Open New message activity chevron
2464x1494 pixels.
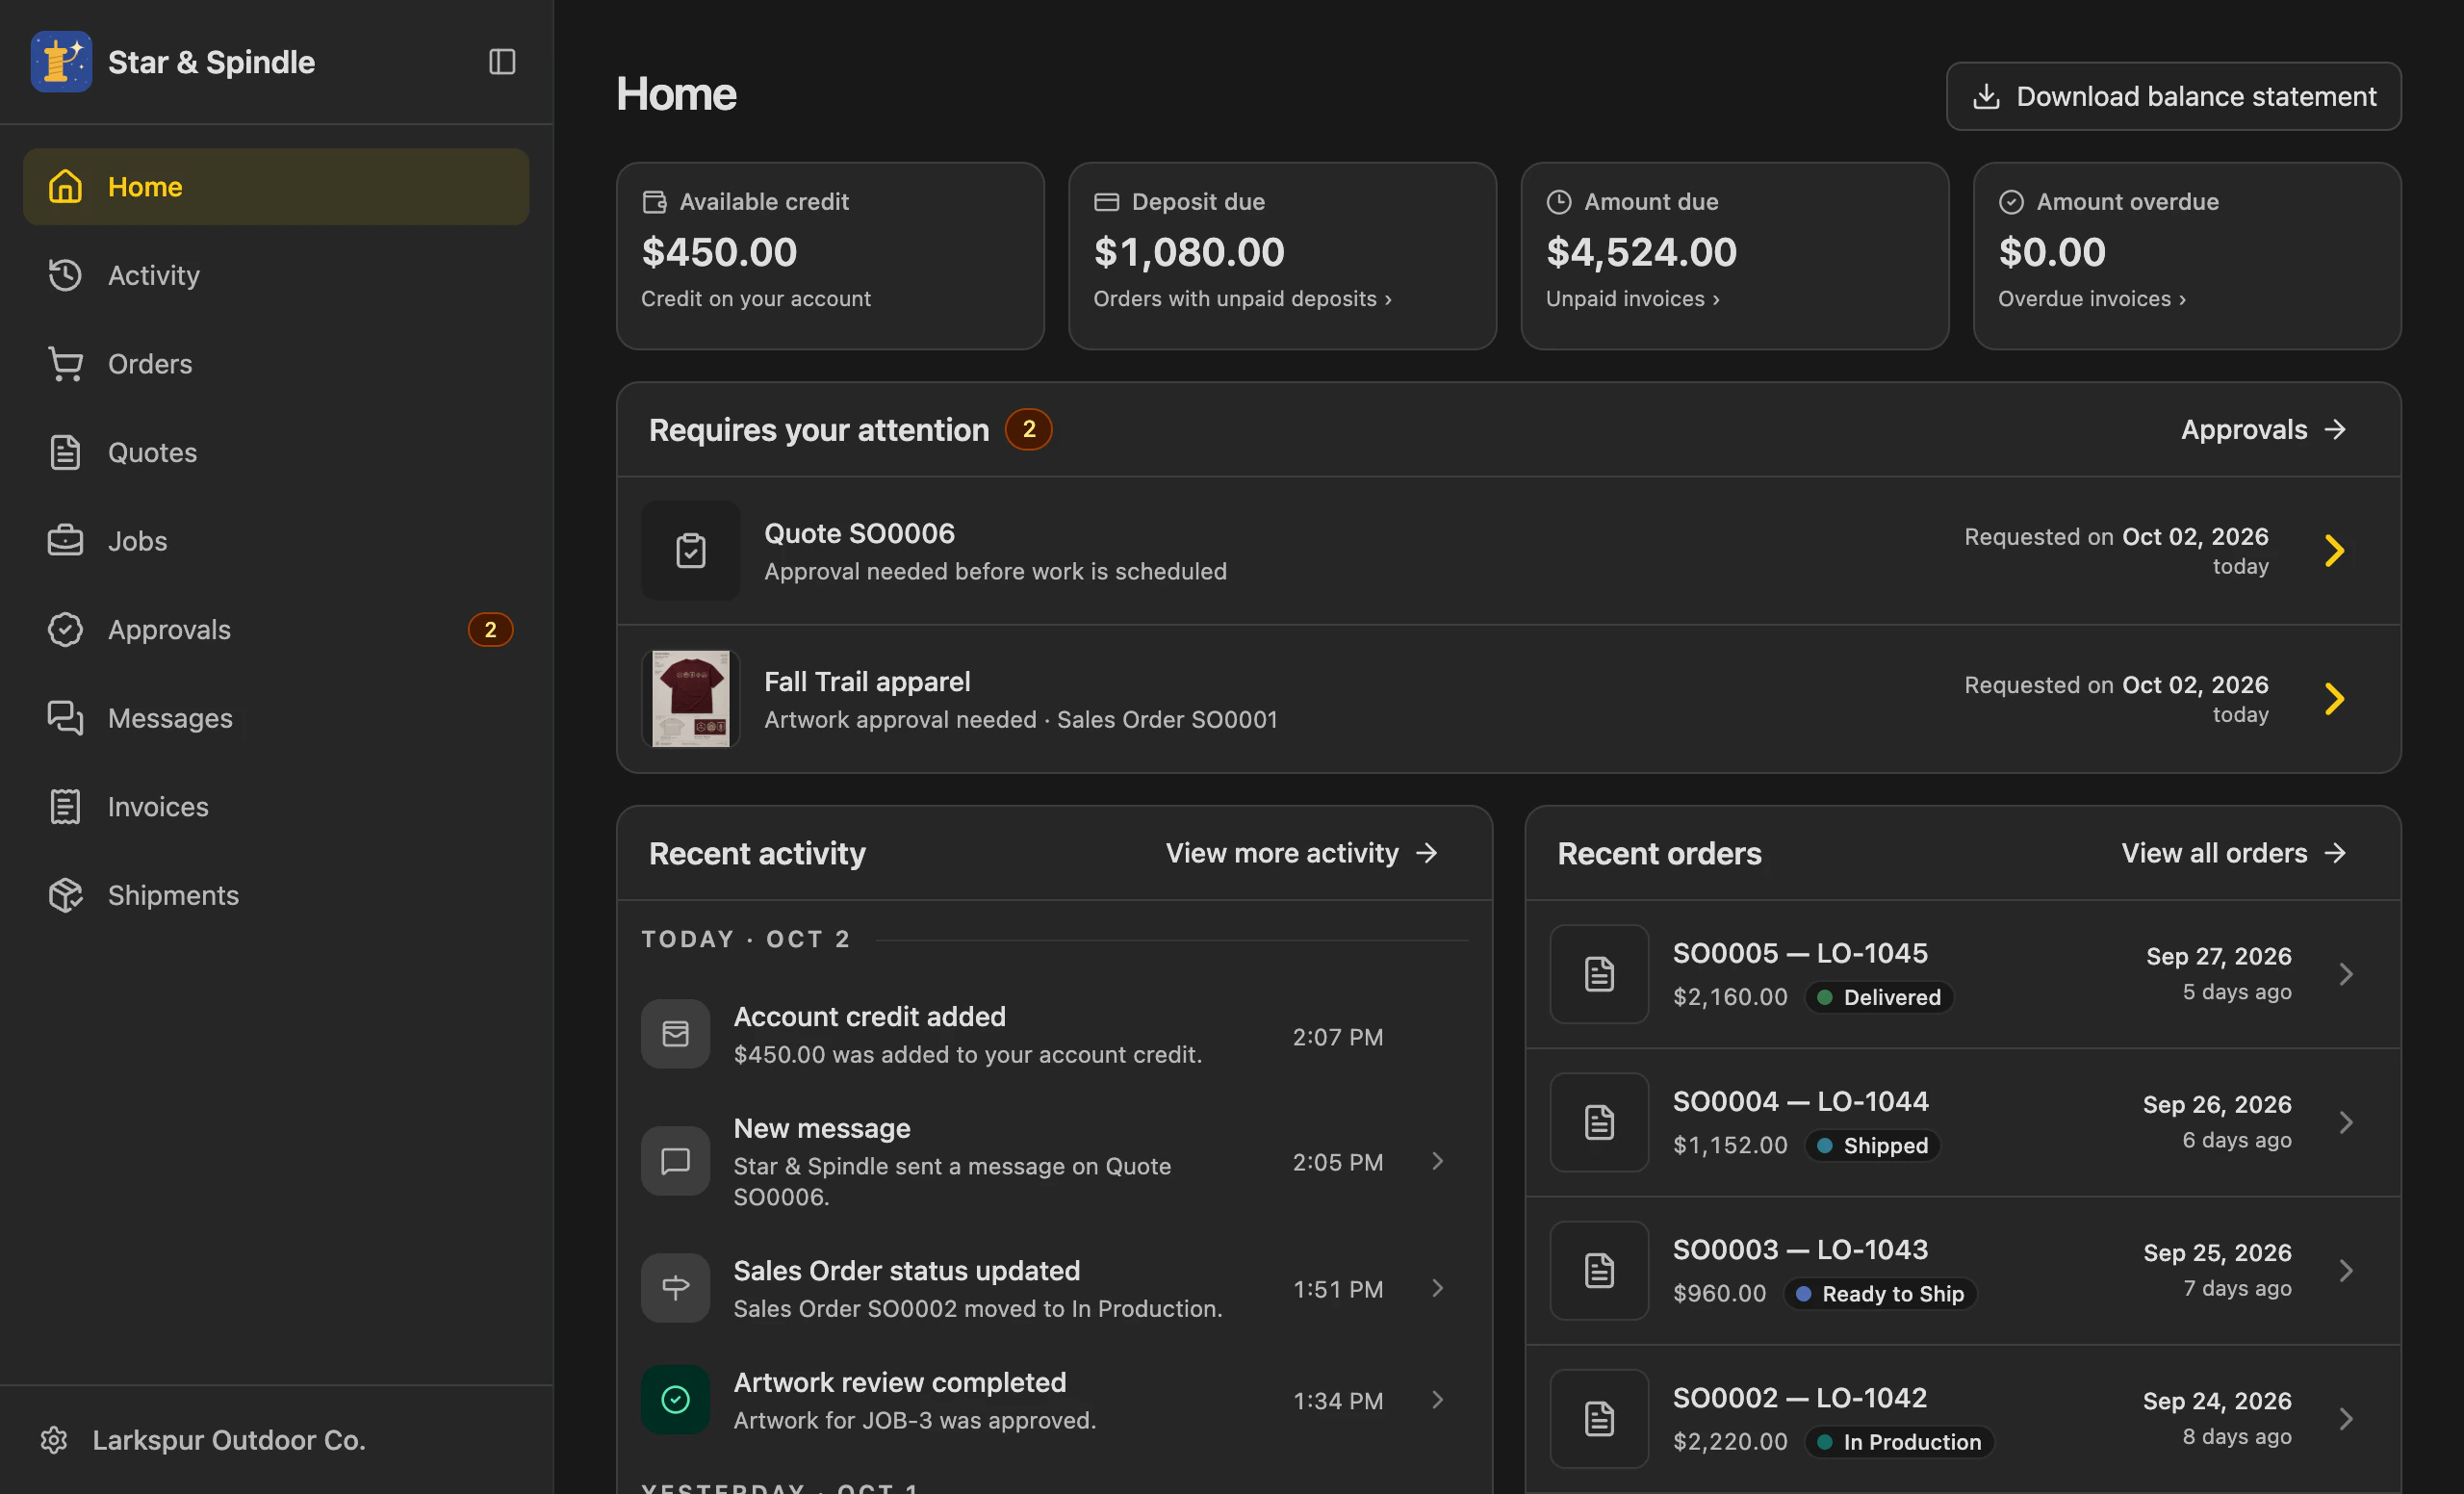tap(1437, 1161)
